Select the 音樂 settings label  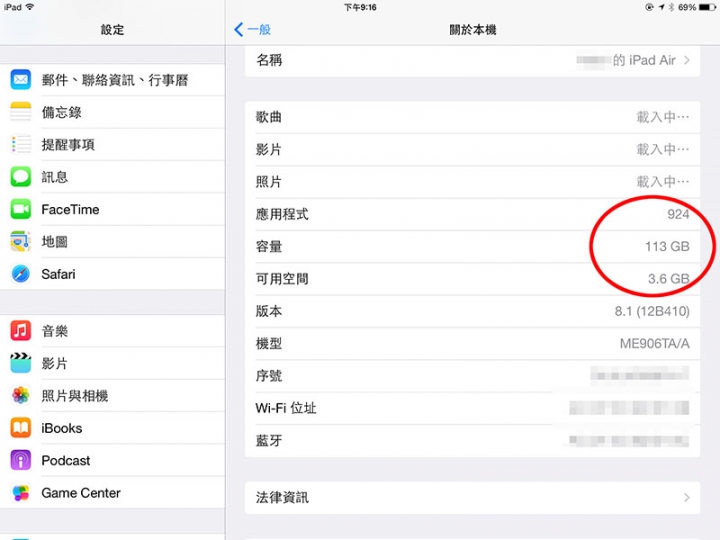(x=55, y=331)
